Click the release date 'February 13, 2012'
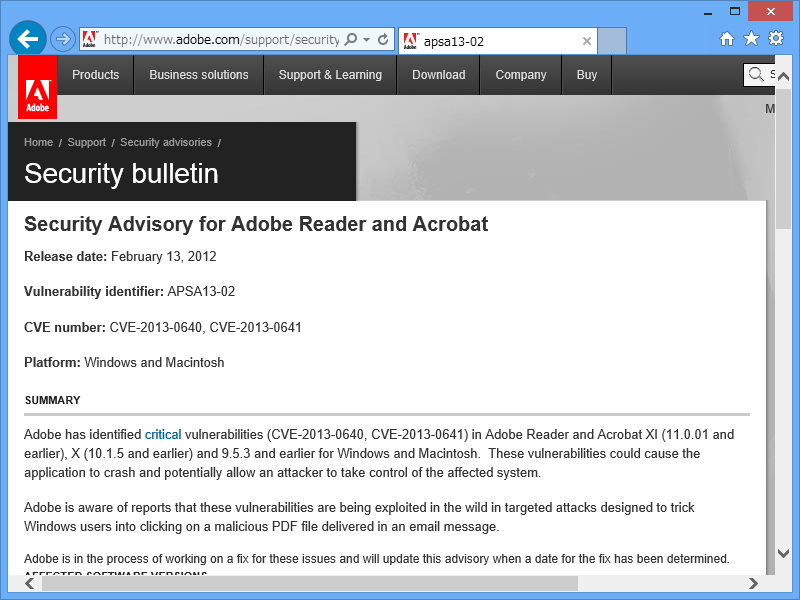Screen dimensions: 800x600 click(164, 257)
